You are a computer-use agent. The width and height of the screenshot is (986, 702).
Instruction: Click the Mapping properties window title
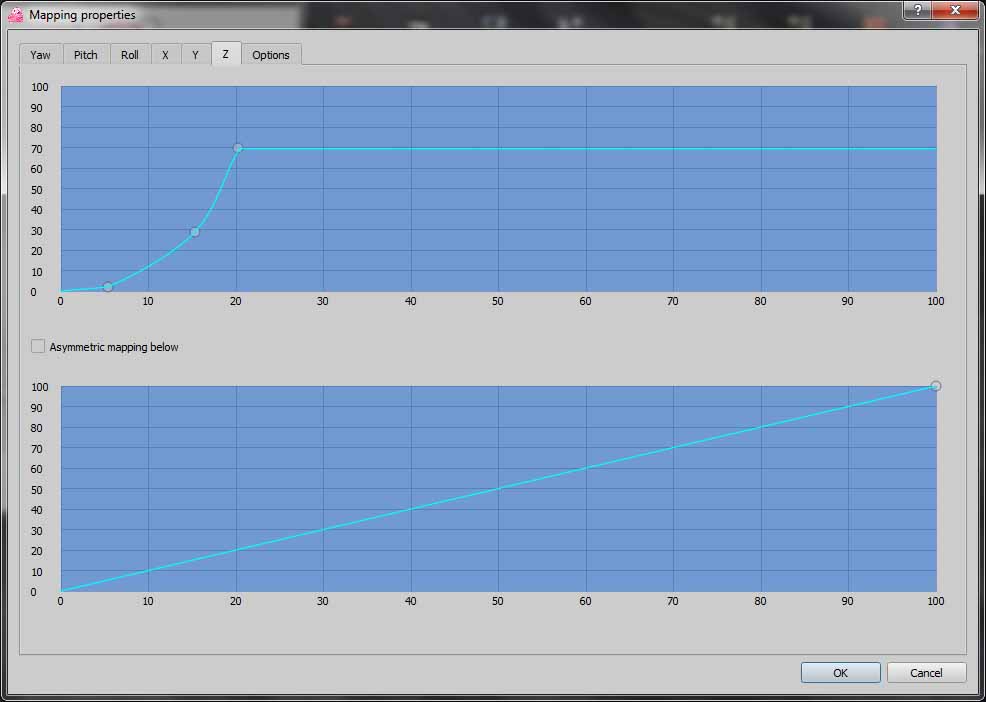pyautogui.click(x=82, y=15)
